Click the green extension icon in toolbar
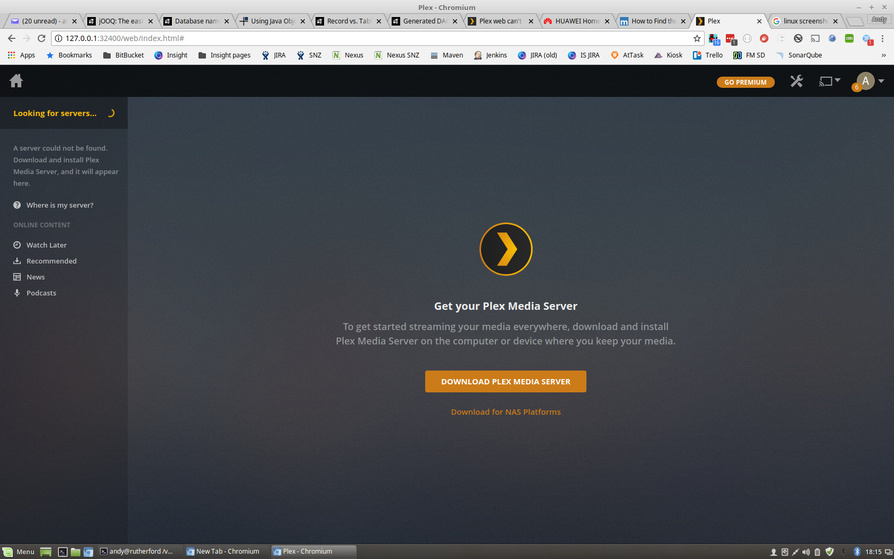 [x=850, y=38]
